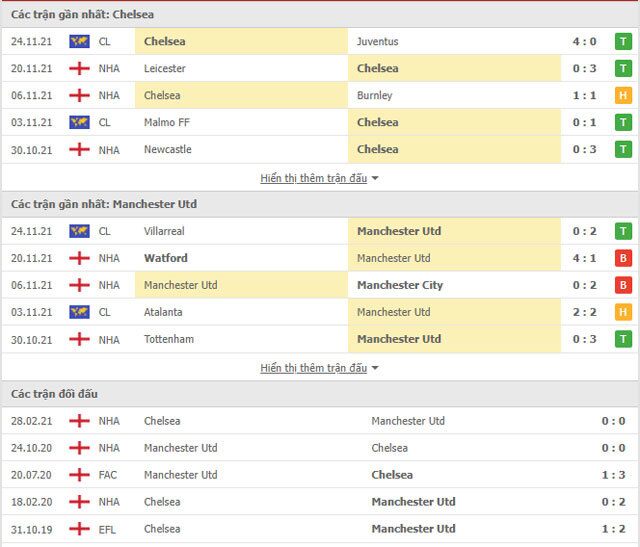
Task: Click Champions League icon for Chelsea vs Juventus
Action: (x=79, y=42)
